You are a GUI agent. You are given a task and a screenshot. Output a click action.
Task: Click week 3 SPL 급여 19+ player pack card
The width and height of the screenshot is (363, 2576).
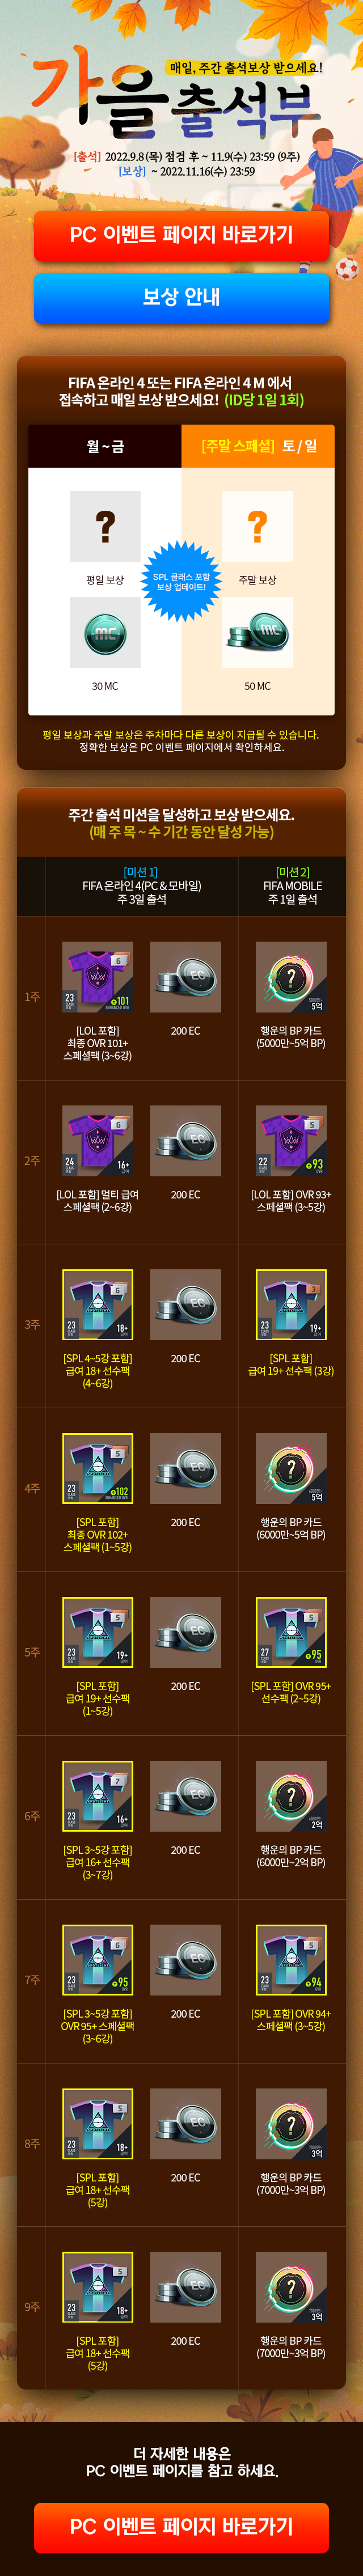click(x=291, y=1305)
